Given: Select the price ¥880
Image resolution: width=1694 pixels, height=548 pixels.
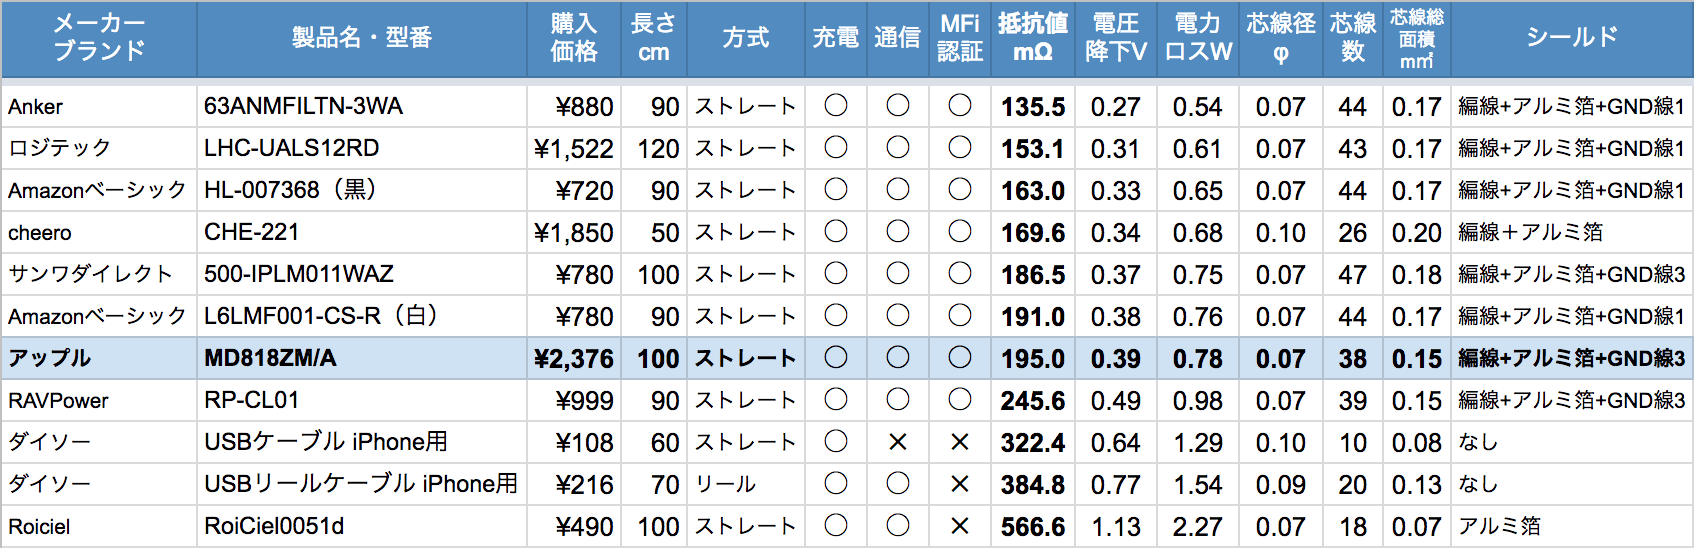Looking at the screenshot, I should [584, 107].
